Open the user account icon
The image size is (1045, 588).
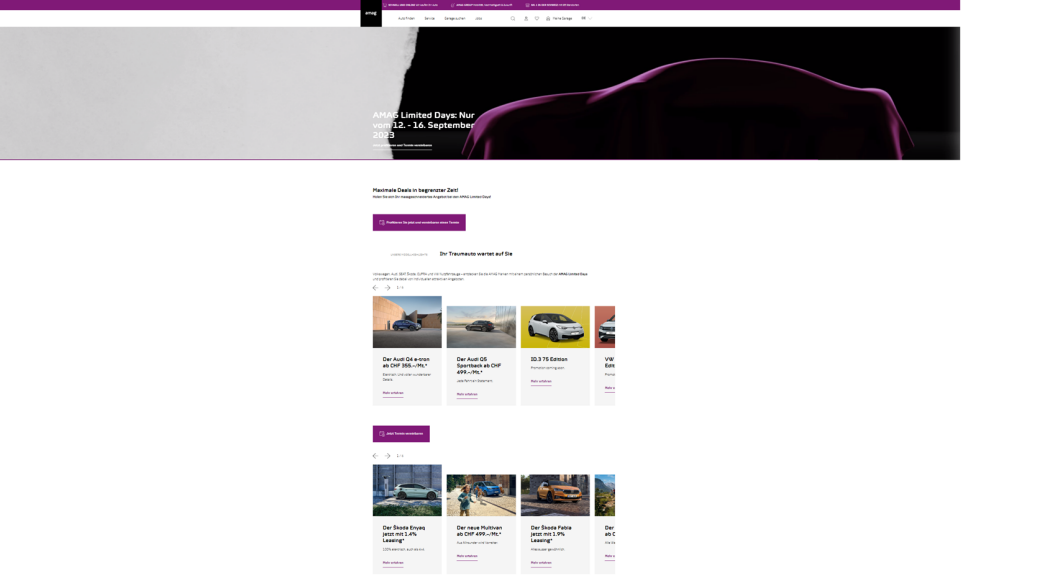coord(526,19)
